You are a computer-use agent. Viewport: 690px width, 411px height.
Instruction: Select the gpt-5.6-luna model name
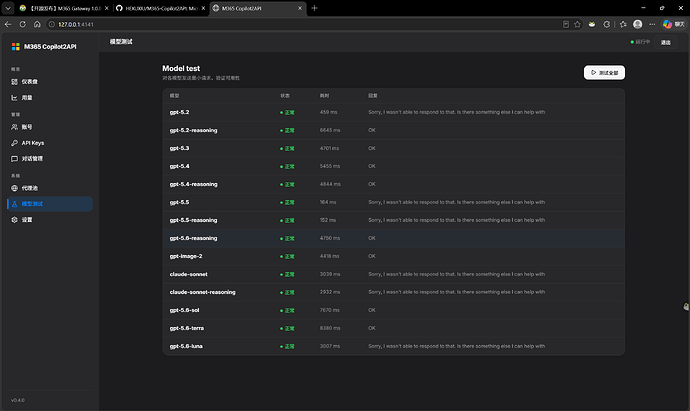click(186, 346)
